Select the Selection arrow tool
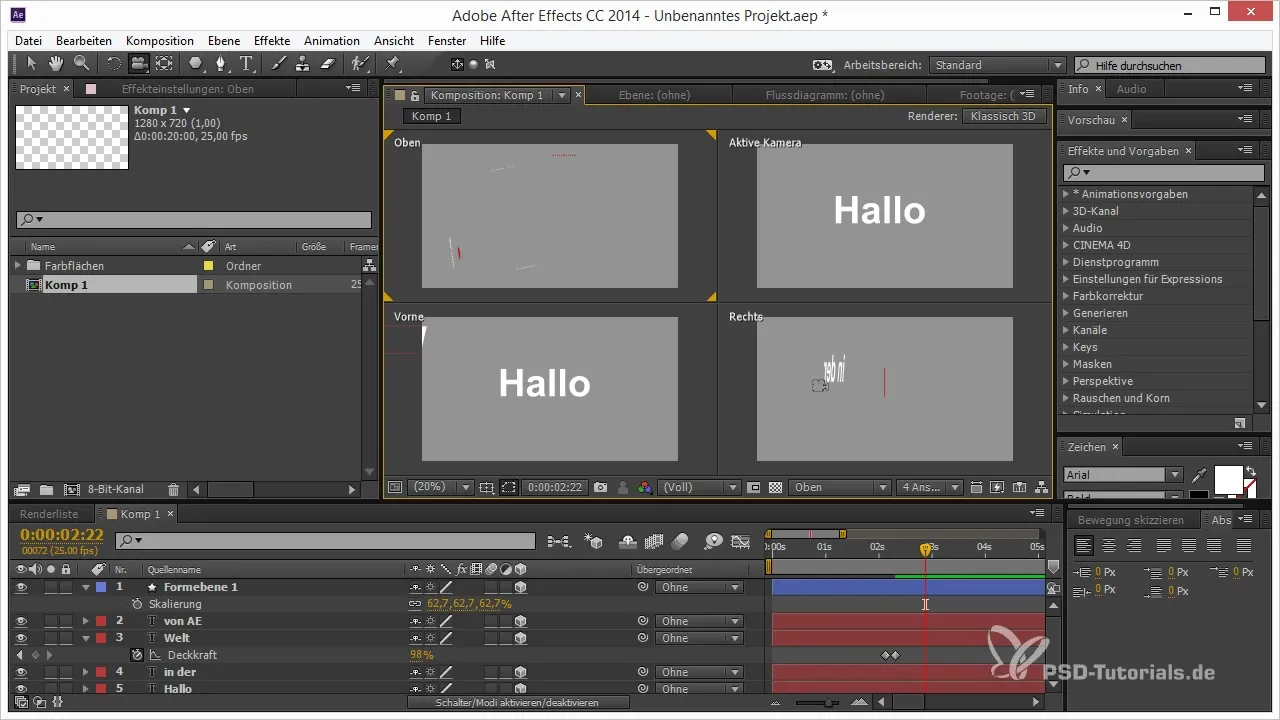 pyautogui.click(x=31, y=64)
